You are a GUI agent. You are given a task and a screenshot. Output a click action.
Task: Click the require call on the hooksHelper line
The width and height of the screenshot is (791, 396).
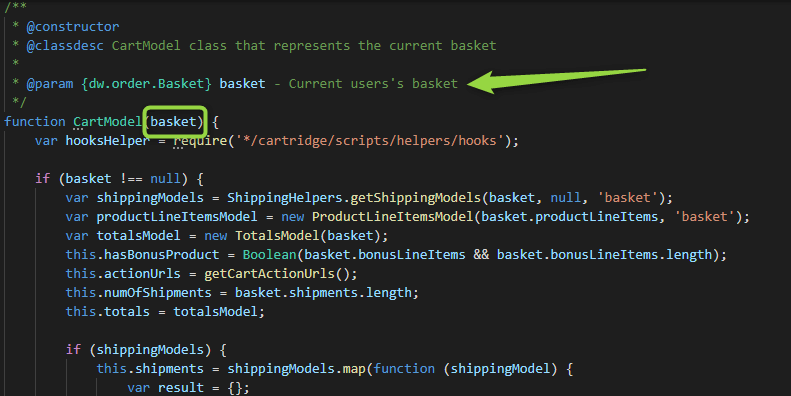coord(200,141)
